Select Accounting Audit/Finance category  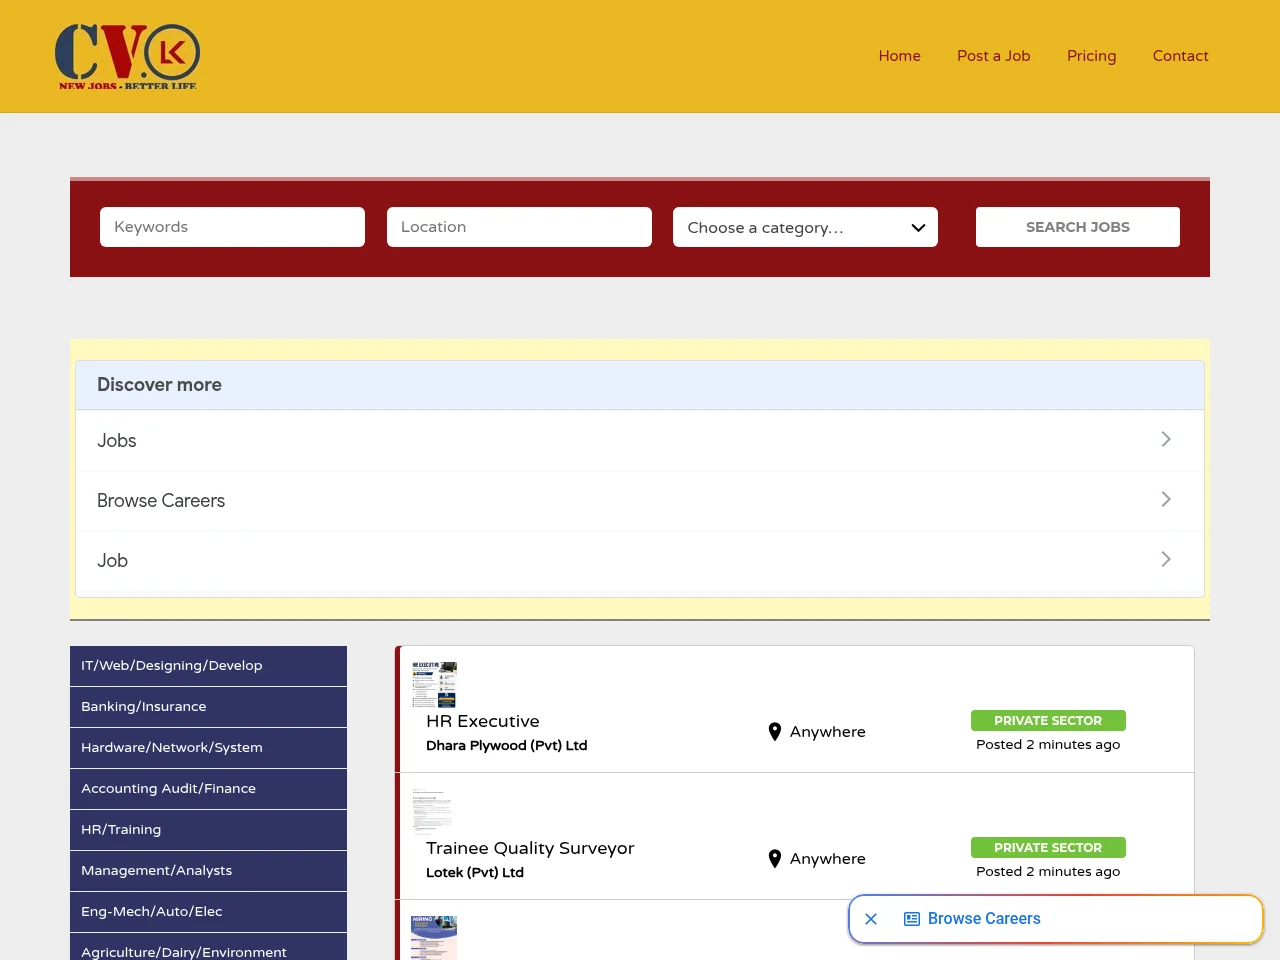(208, 789)
